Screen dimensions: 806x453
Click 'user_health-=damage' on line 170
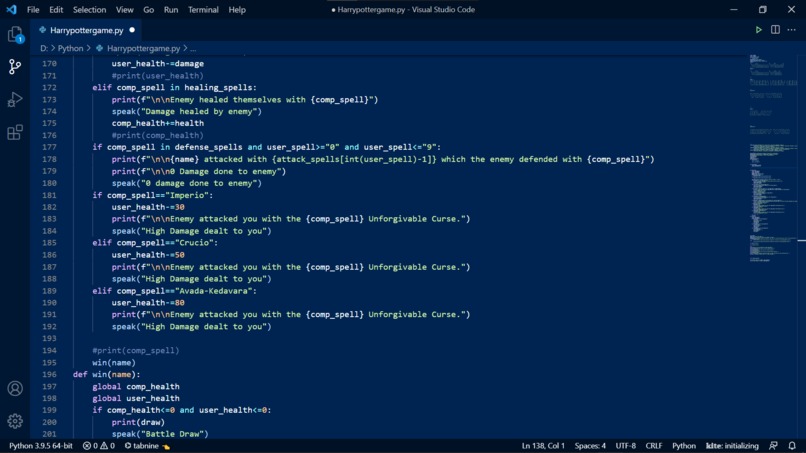coord(158,64)
